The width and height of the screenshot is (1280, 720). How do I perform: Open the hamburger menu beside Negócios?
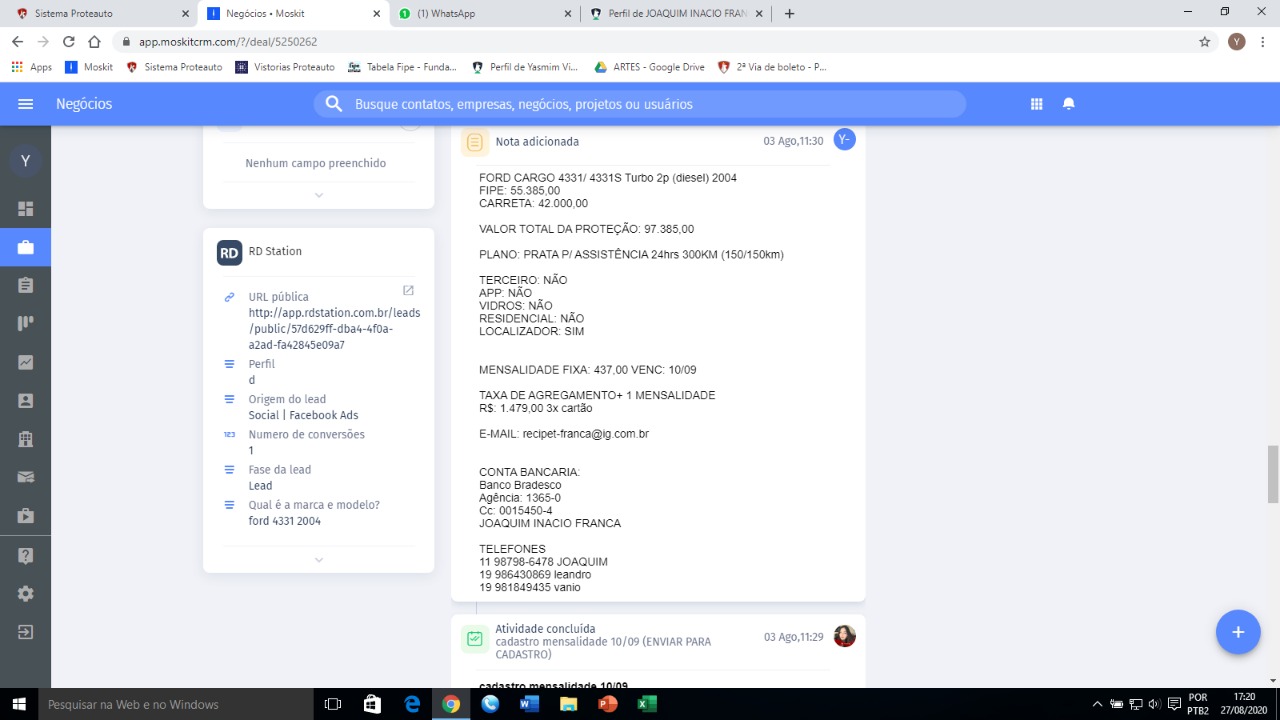(26, 104)
